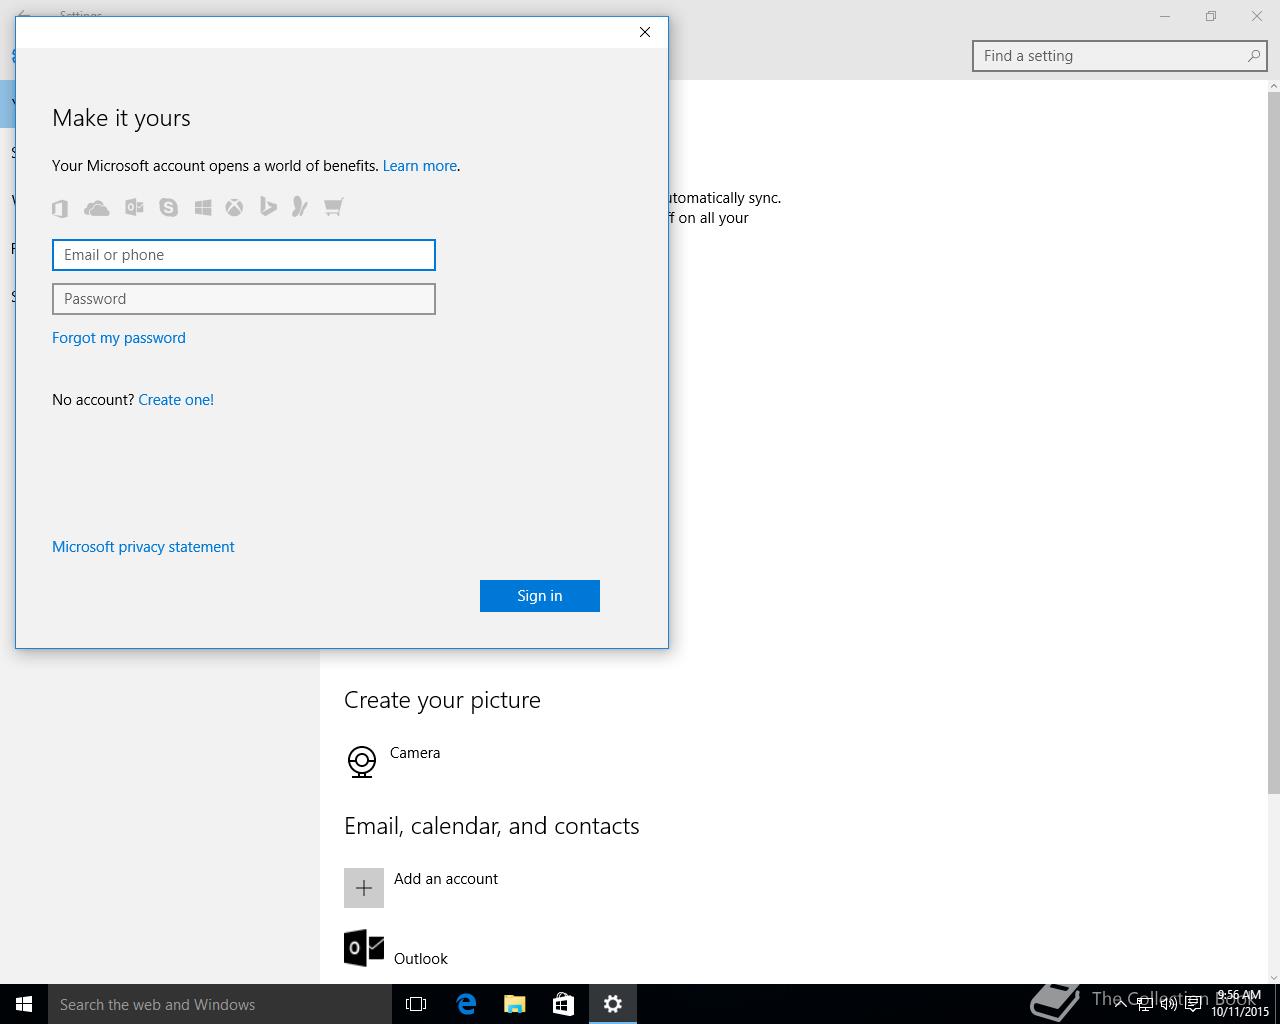This screenshot has width=1280, height=1024.
Task: Open File Explorer from the taskbar
Action: coord(515,1004)
